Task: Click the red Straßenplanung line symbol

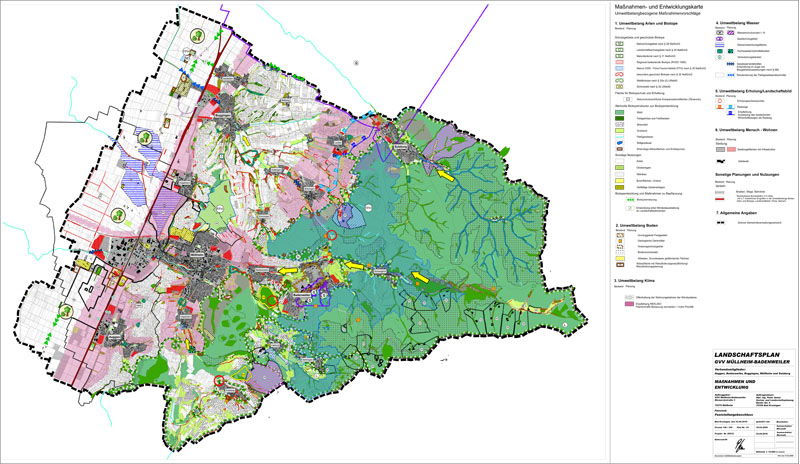Action: 722,197
